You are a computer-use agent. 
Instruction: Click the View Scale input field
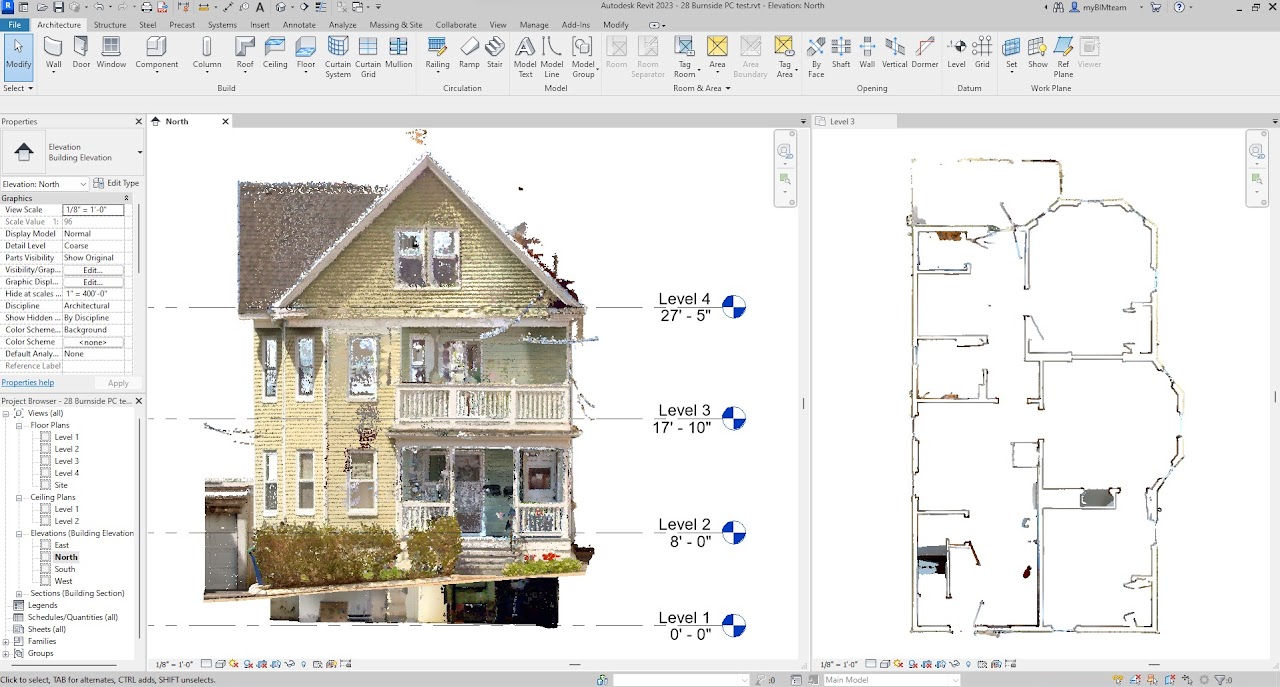click(x=93, y=210)
